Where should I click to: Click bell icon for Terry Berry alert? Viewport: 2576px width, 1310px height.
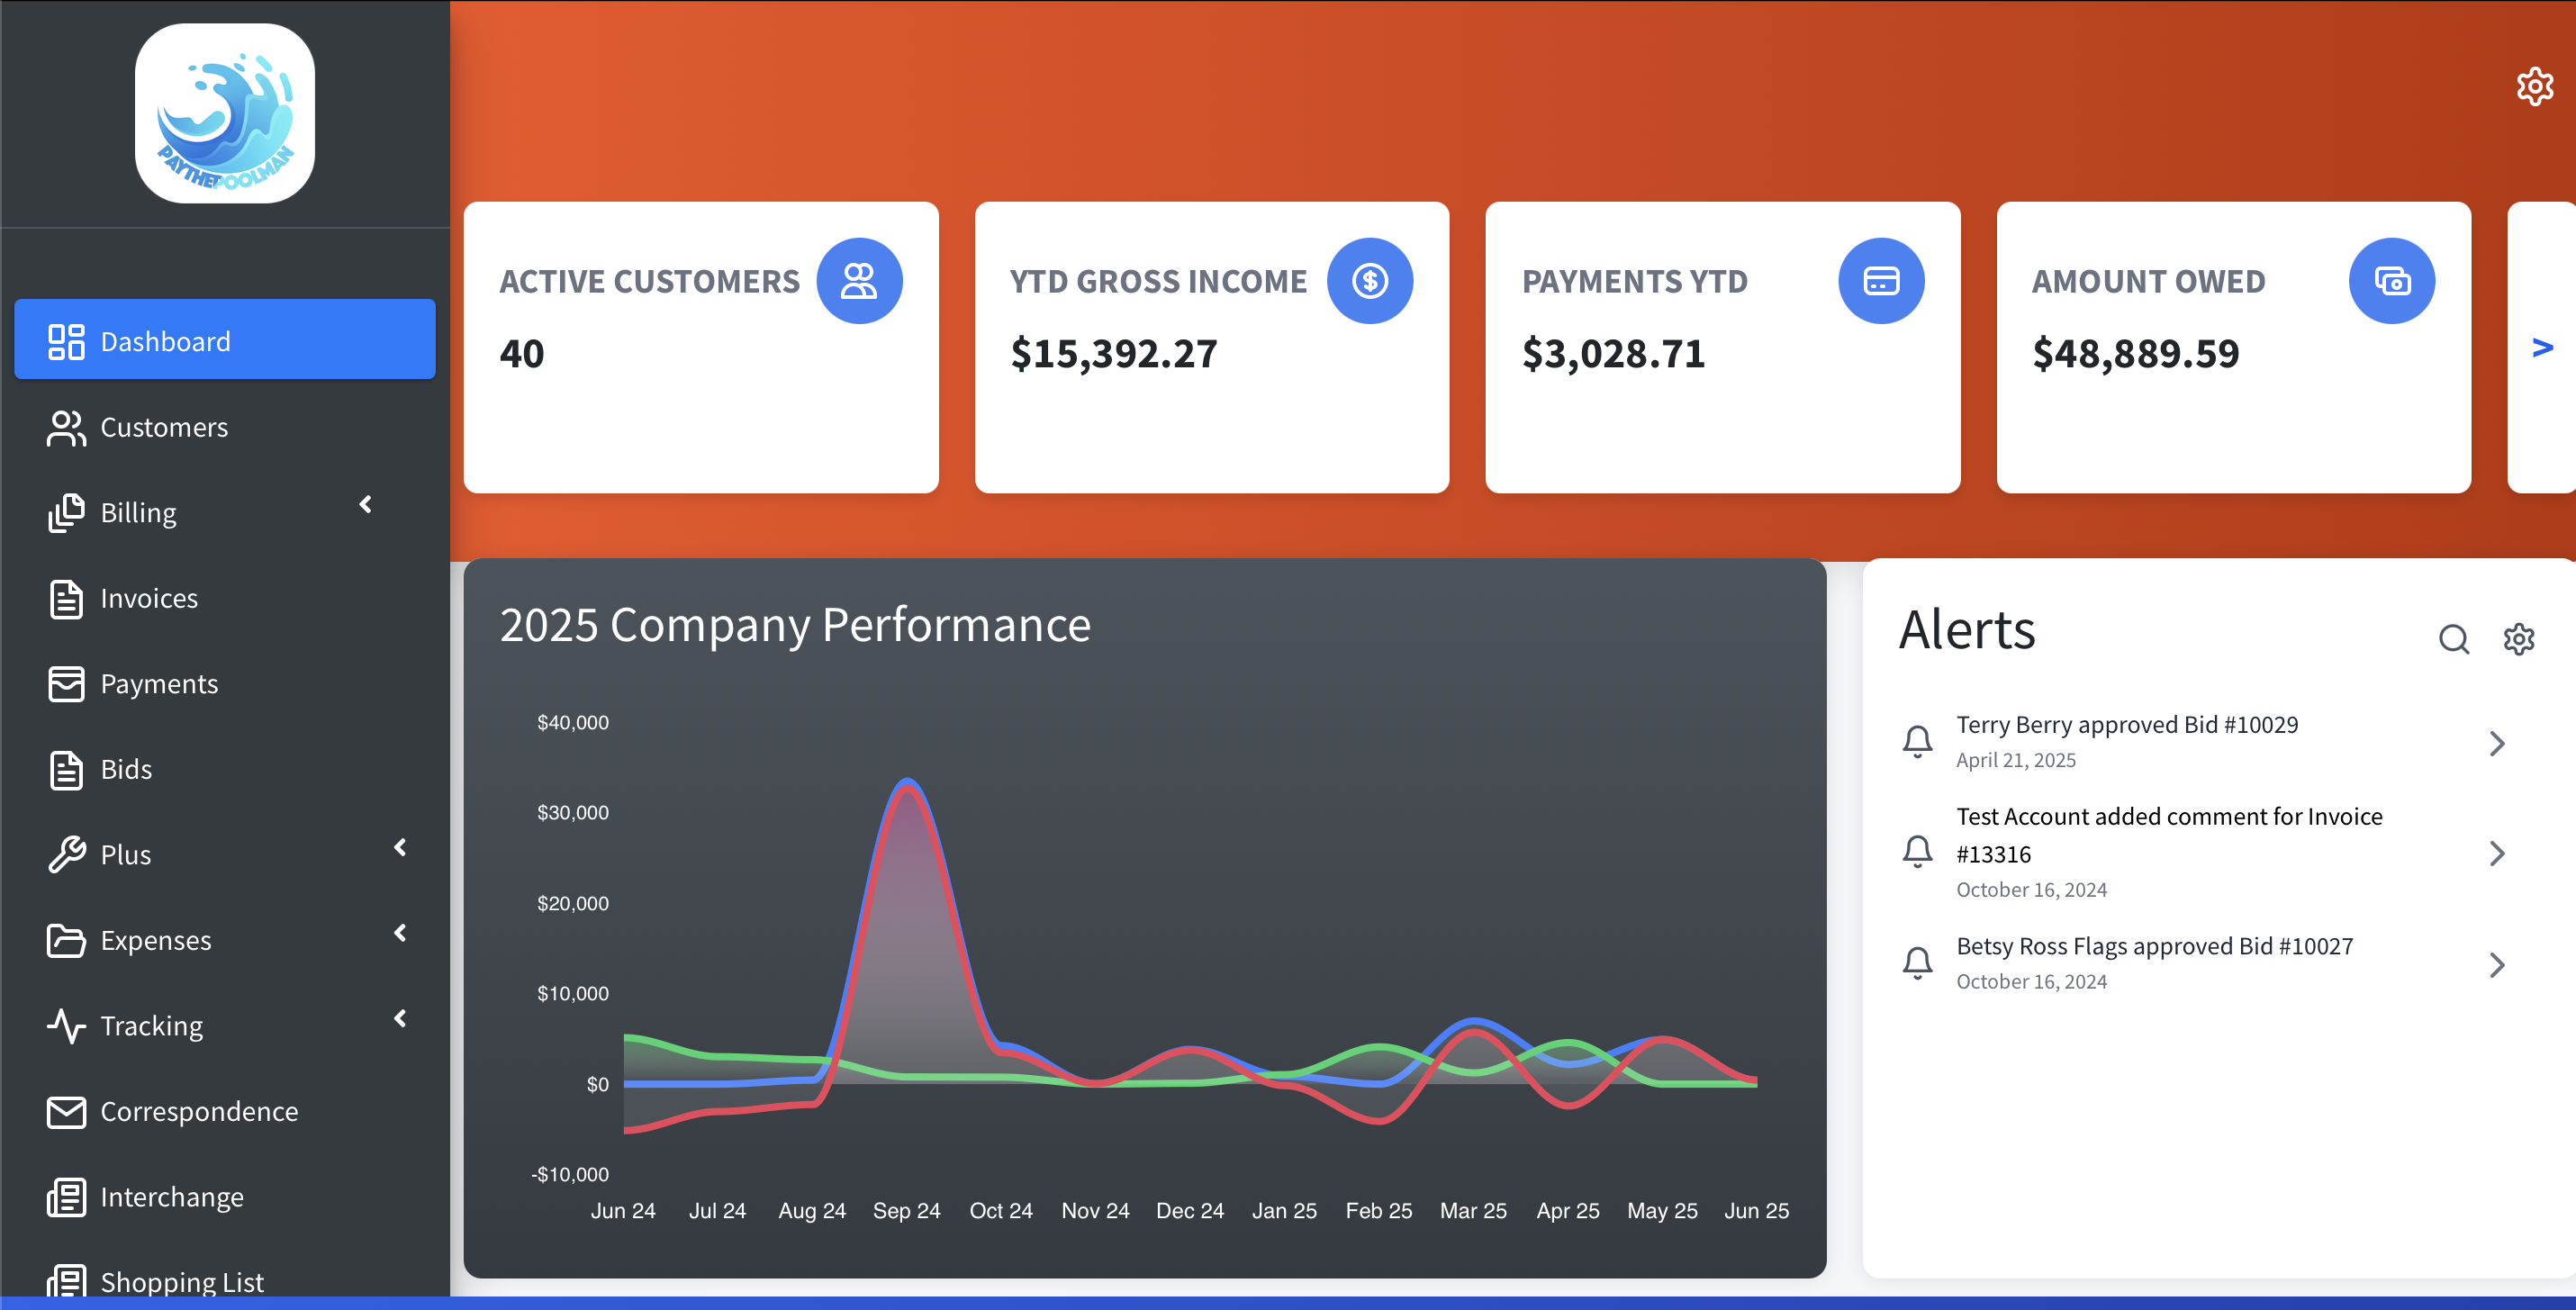(1917, 742)
